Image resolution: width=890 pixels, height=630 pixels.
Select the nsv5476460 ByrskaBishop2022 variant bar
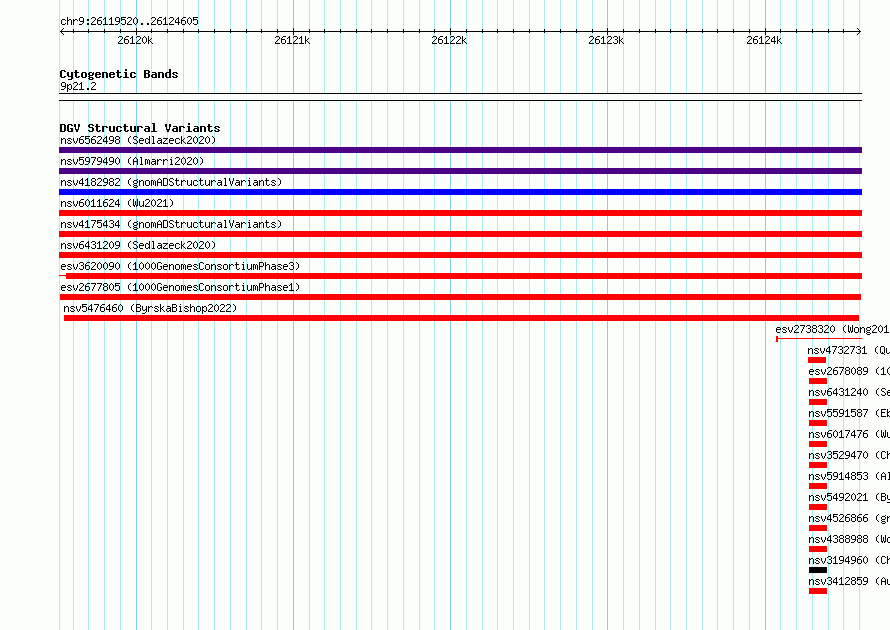(461, 318)
